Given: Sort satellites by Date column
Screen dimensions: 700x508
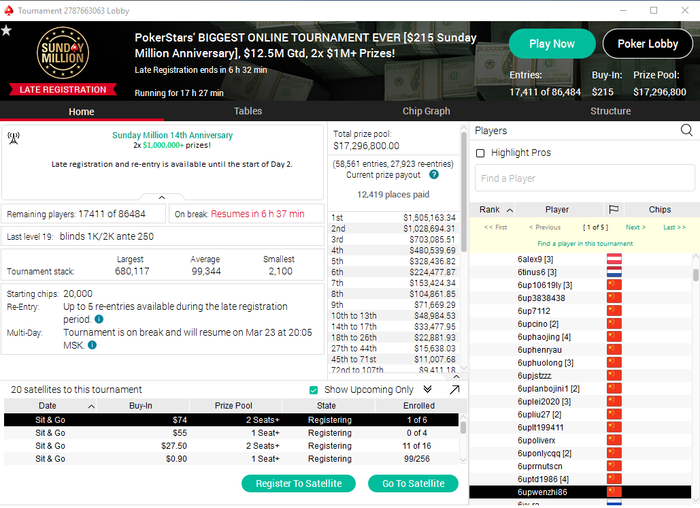Looking at the screenshot, I should pos(50,405).
